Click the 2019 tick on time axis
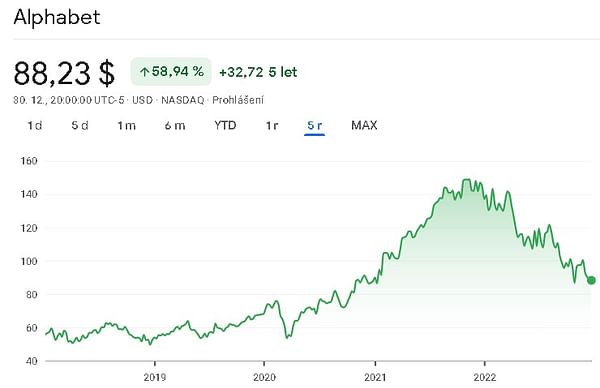 155,377
